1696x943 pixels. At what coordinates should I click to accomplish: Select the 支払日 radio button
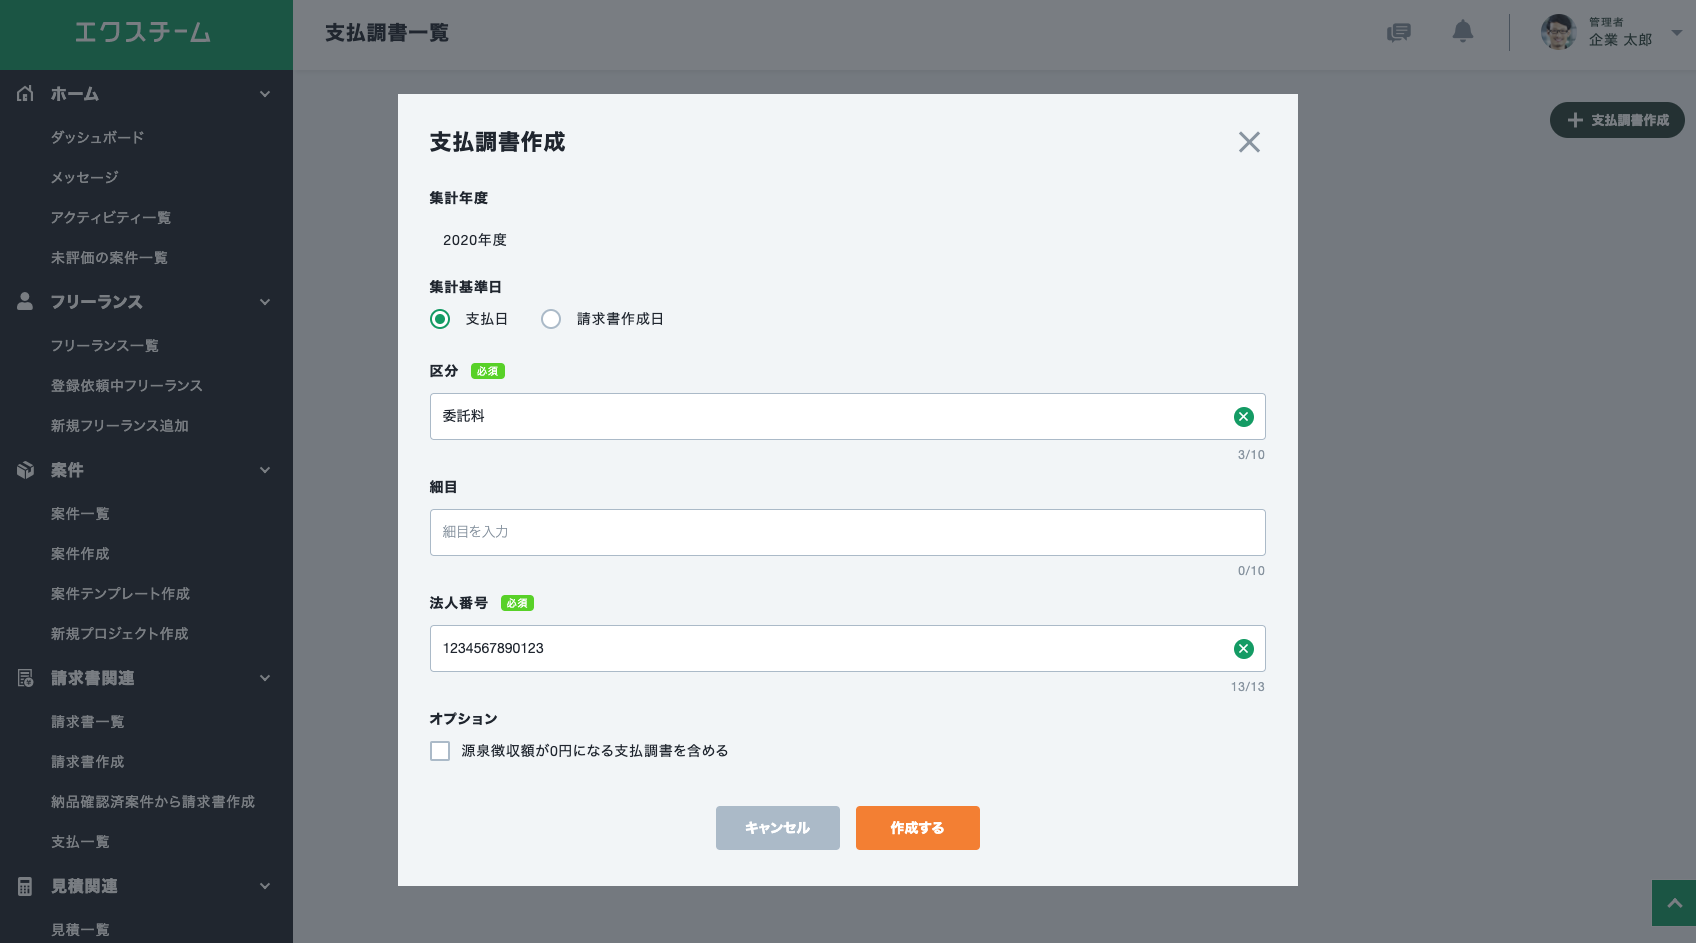pyautogui.click(x=440, y=319)
